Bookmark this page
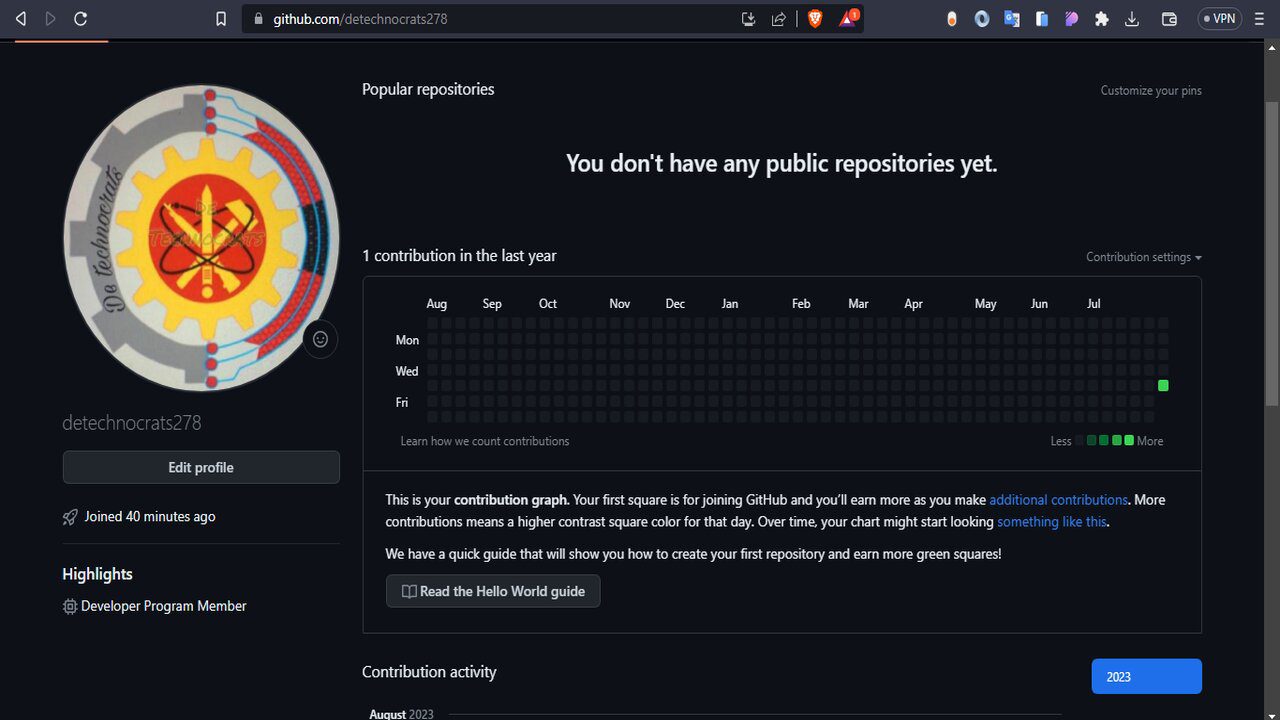1280x720 pixels. pyautogui.click(x=221, y=18)
